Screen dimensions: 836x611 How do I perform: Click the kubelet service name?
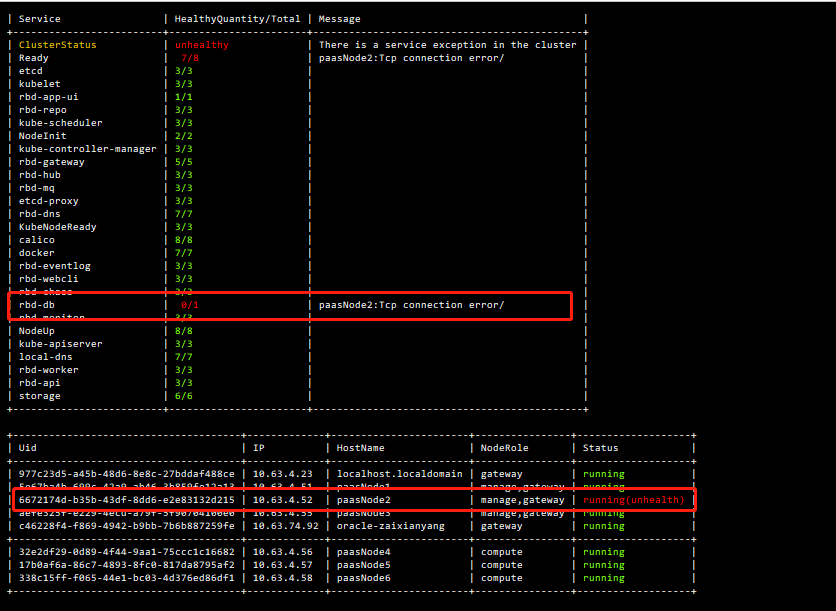coord(39,84)
